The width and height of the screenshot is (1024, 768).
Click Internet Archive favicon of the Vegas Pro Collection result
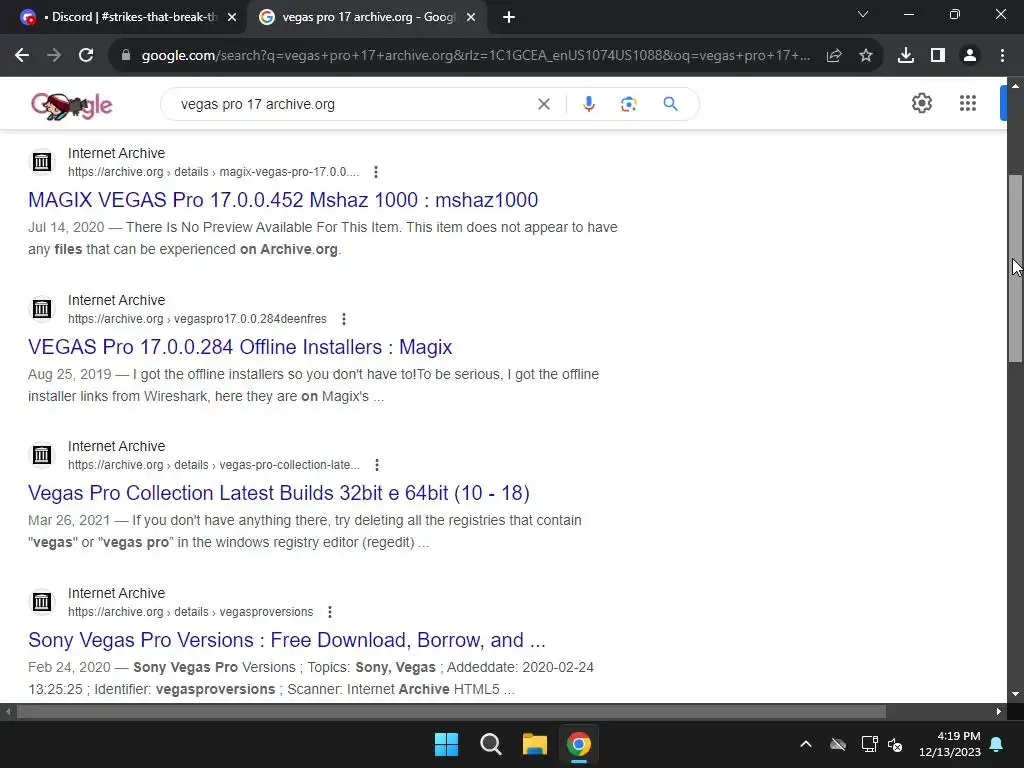(42, 455)
